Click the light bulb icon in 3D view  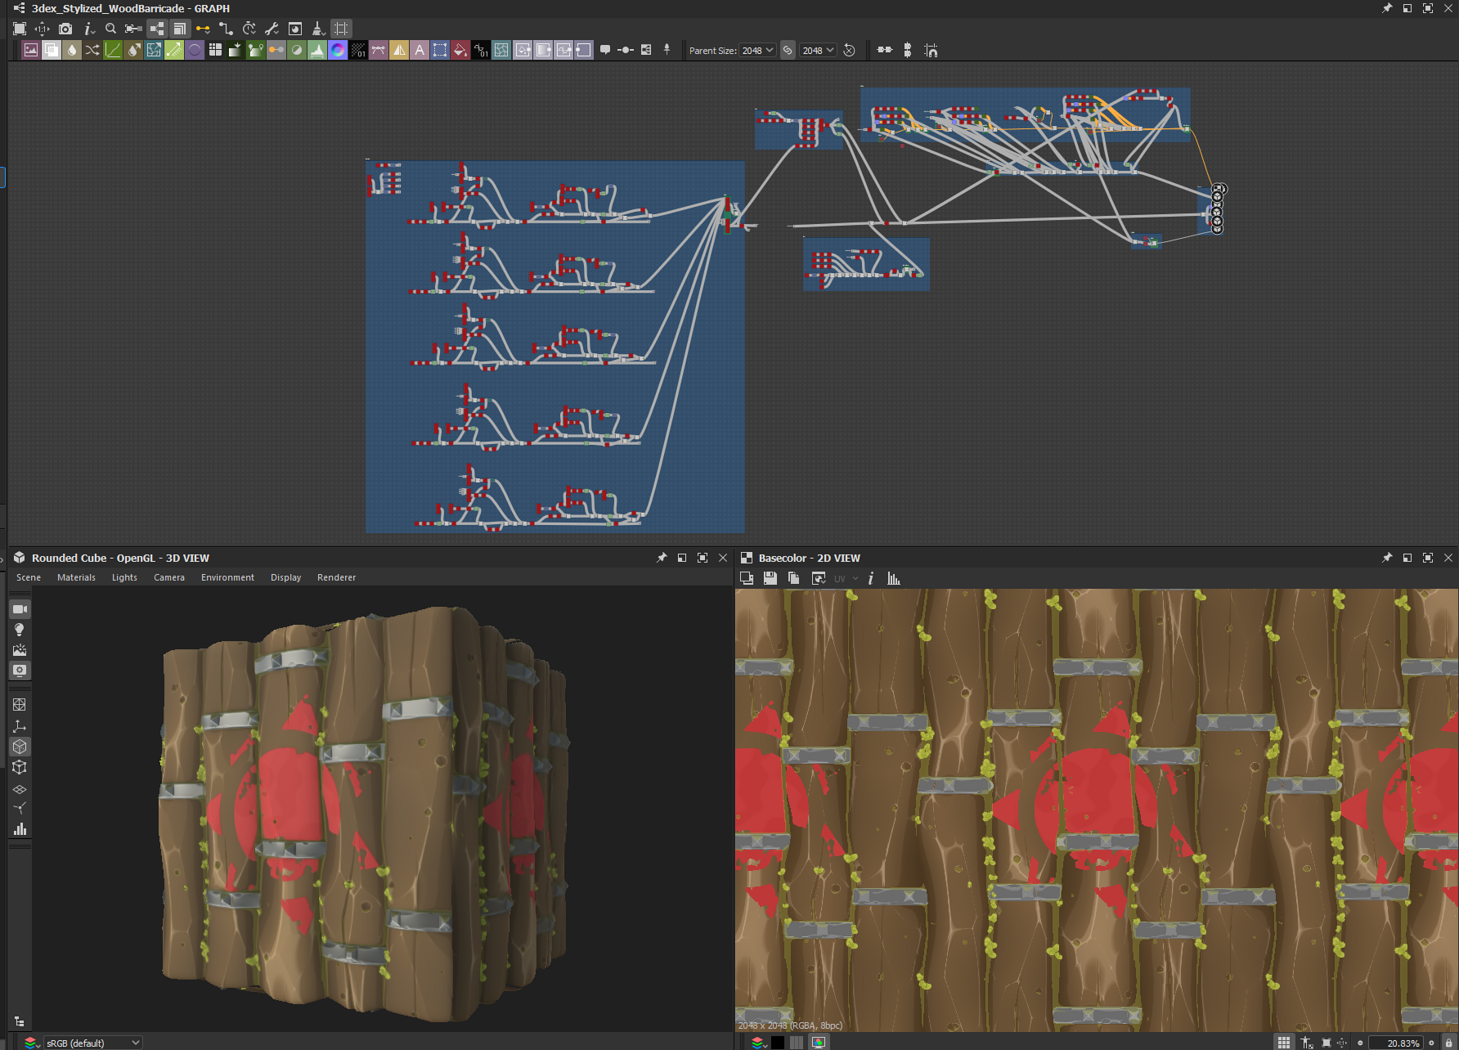click(x=19, y=630)
